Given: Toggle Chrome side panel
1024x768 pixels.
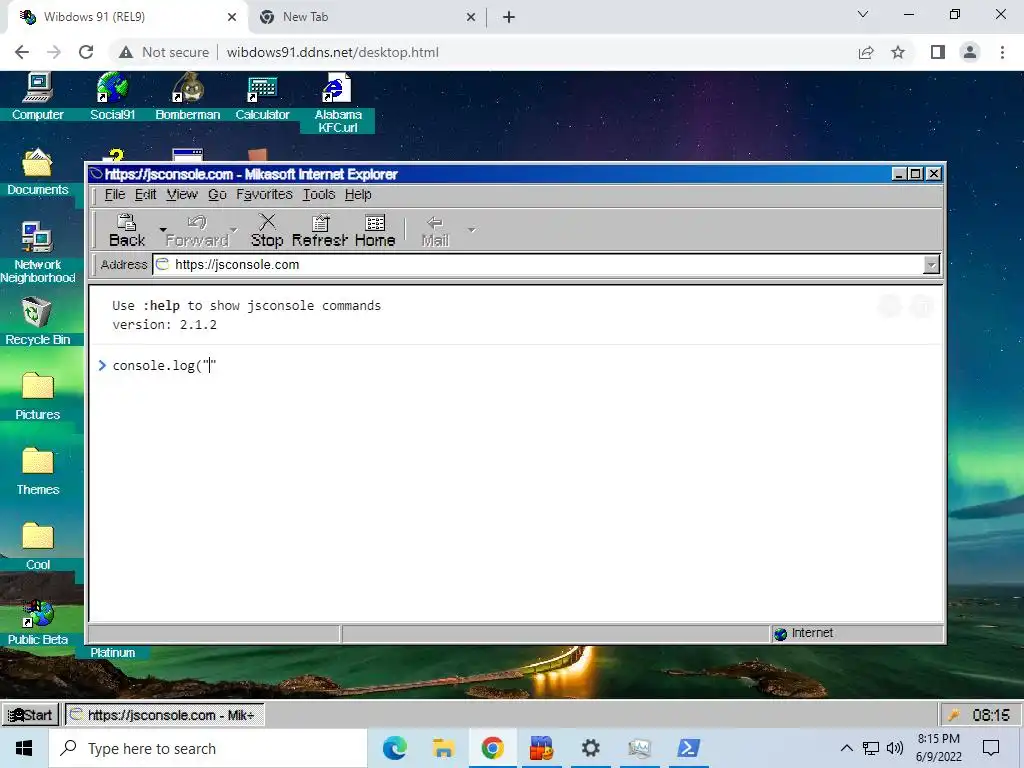Looking at the screenshot, I should click(938, 52).
